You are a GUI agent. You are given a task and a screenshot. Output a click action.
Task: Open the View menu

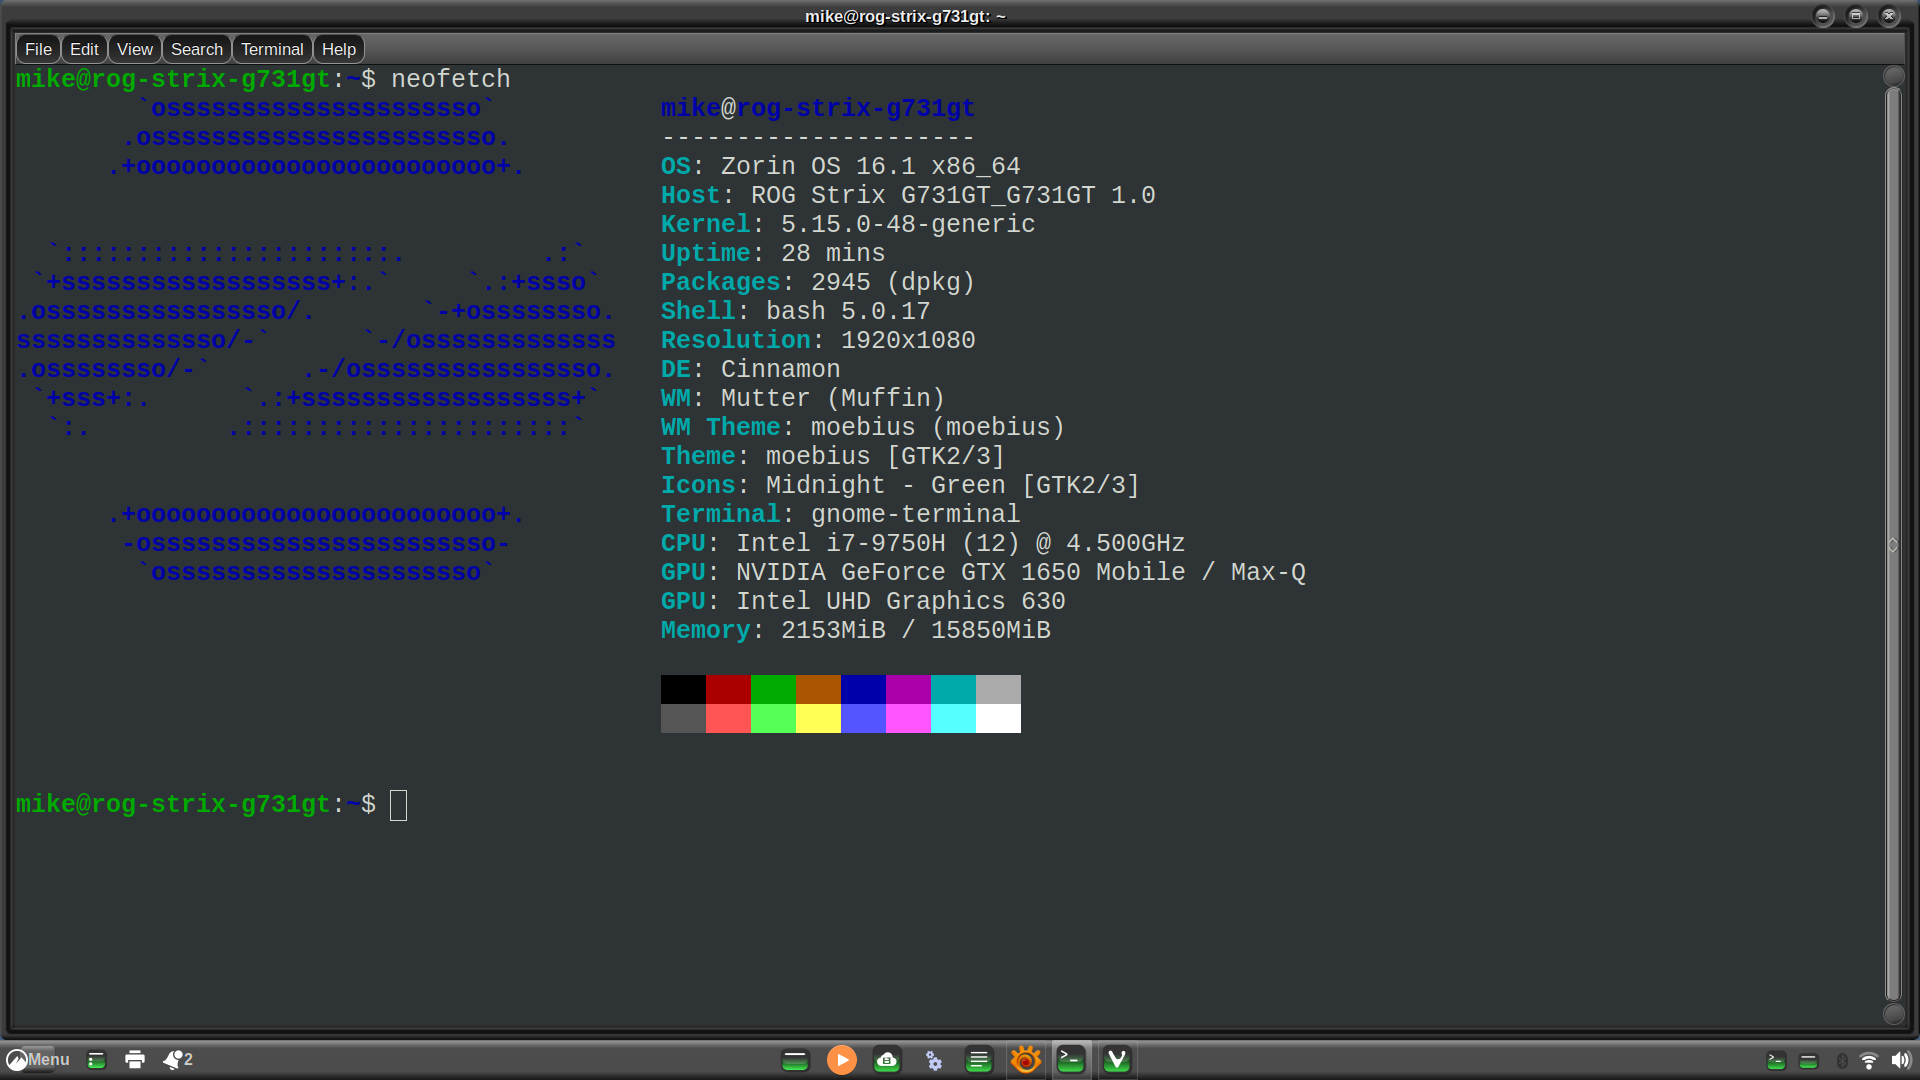[x=135, y=49]
